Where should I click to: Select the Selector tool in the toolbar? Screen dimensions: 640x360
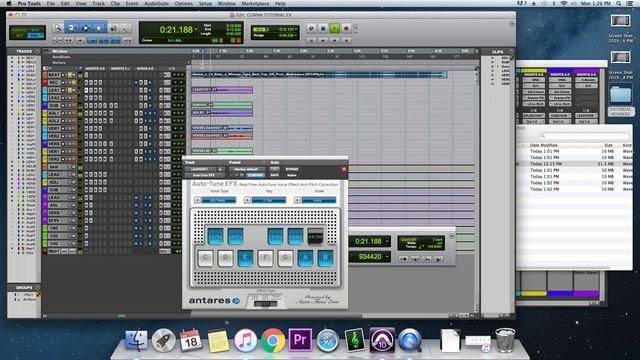click(85, 28)
